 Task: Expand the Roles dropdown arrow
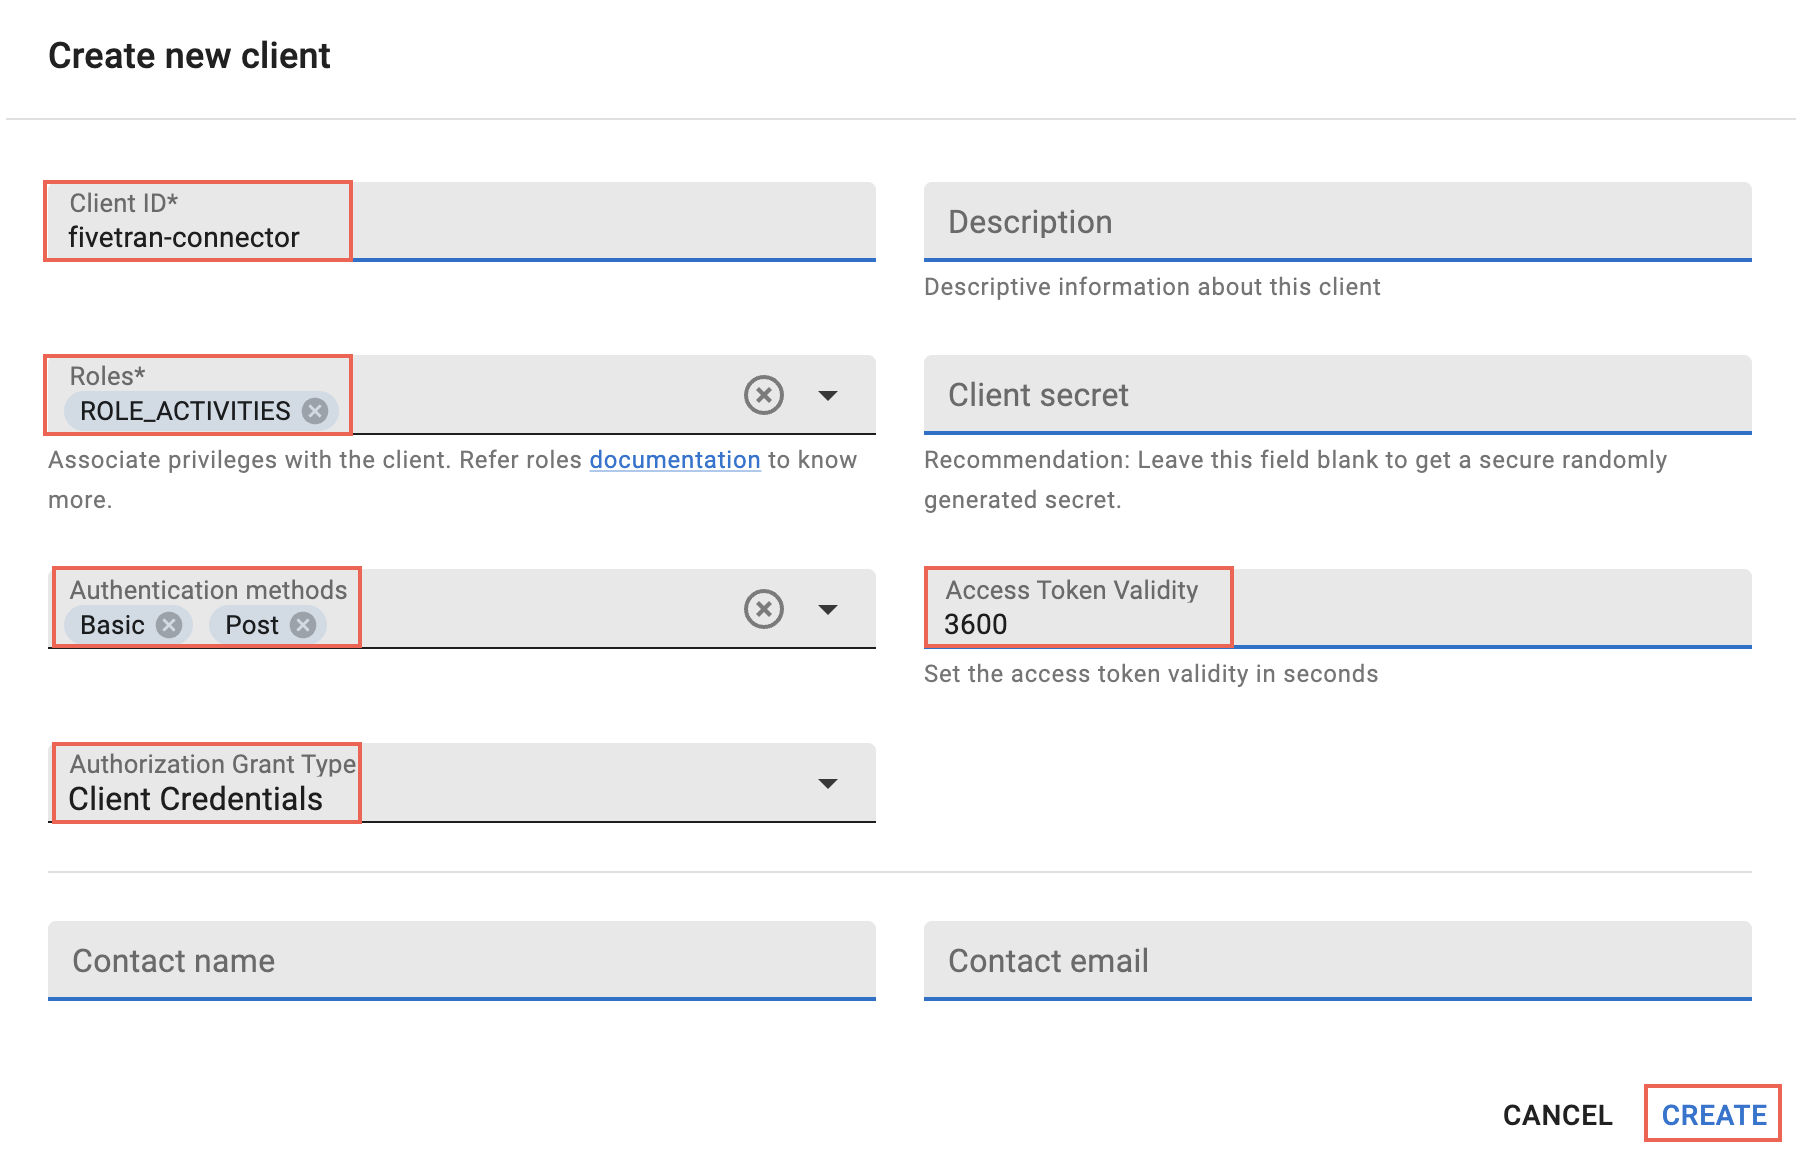point(828,396)
